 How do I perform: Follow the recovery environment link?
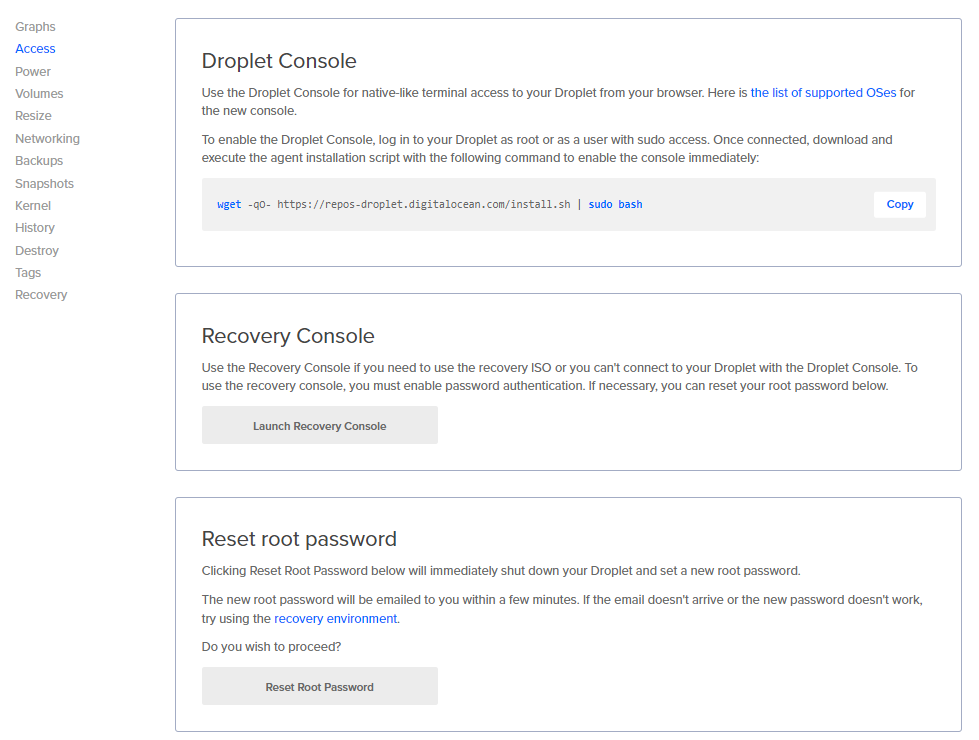(x=336, y=619)
